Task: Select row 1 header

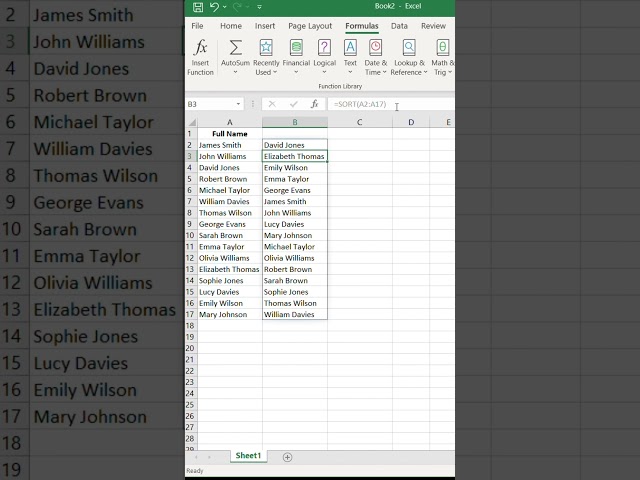Action: coord(191,134)
